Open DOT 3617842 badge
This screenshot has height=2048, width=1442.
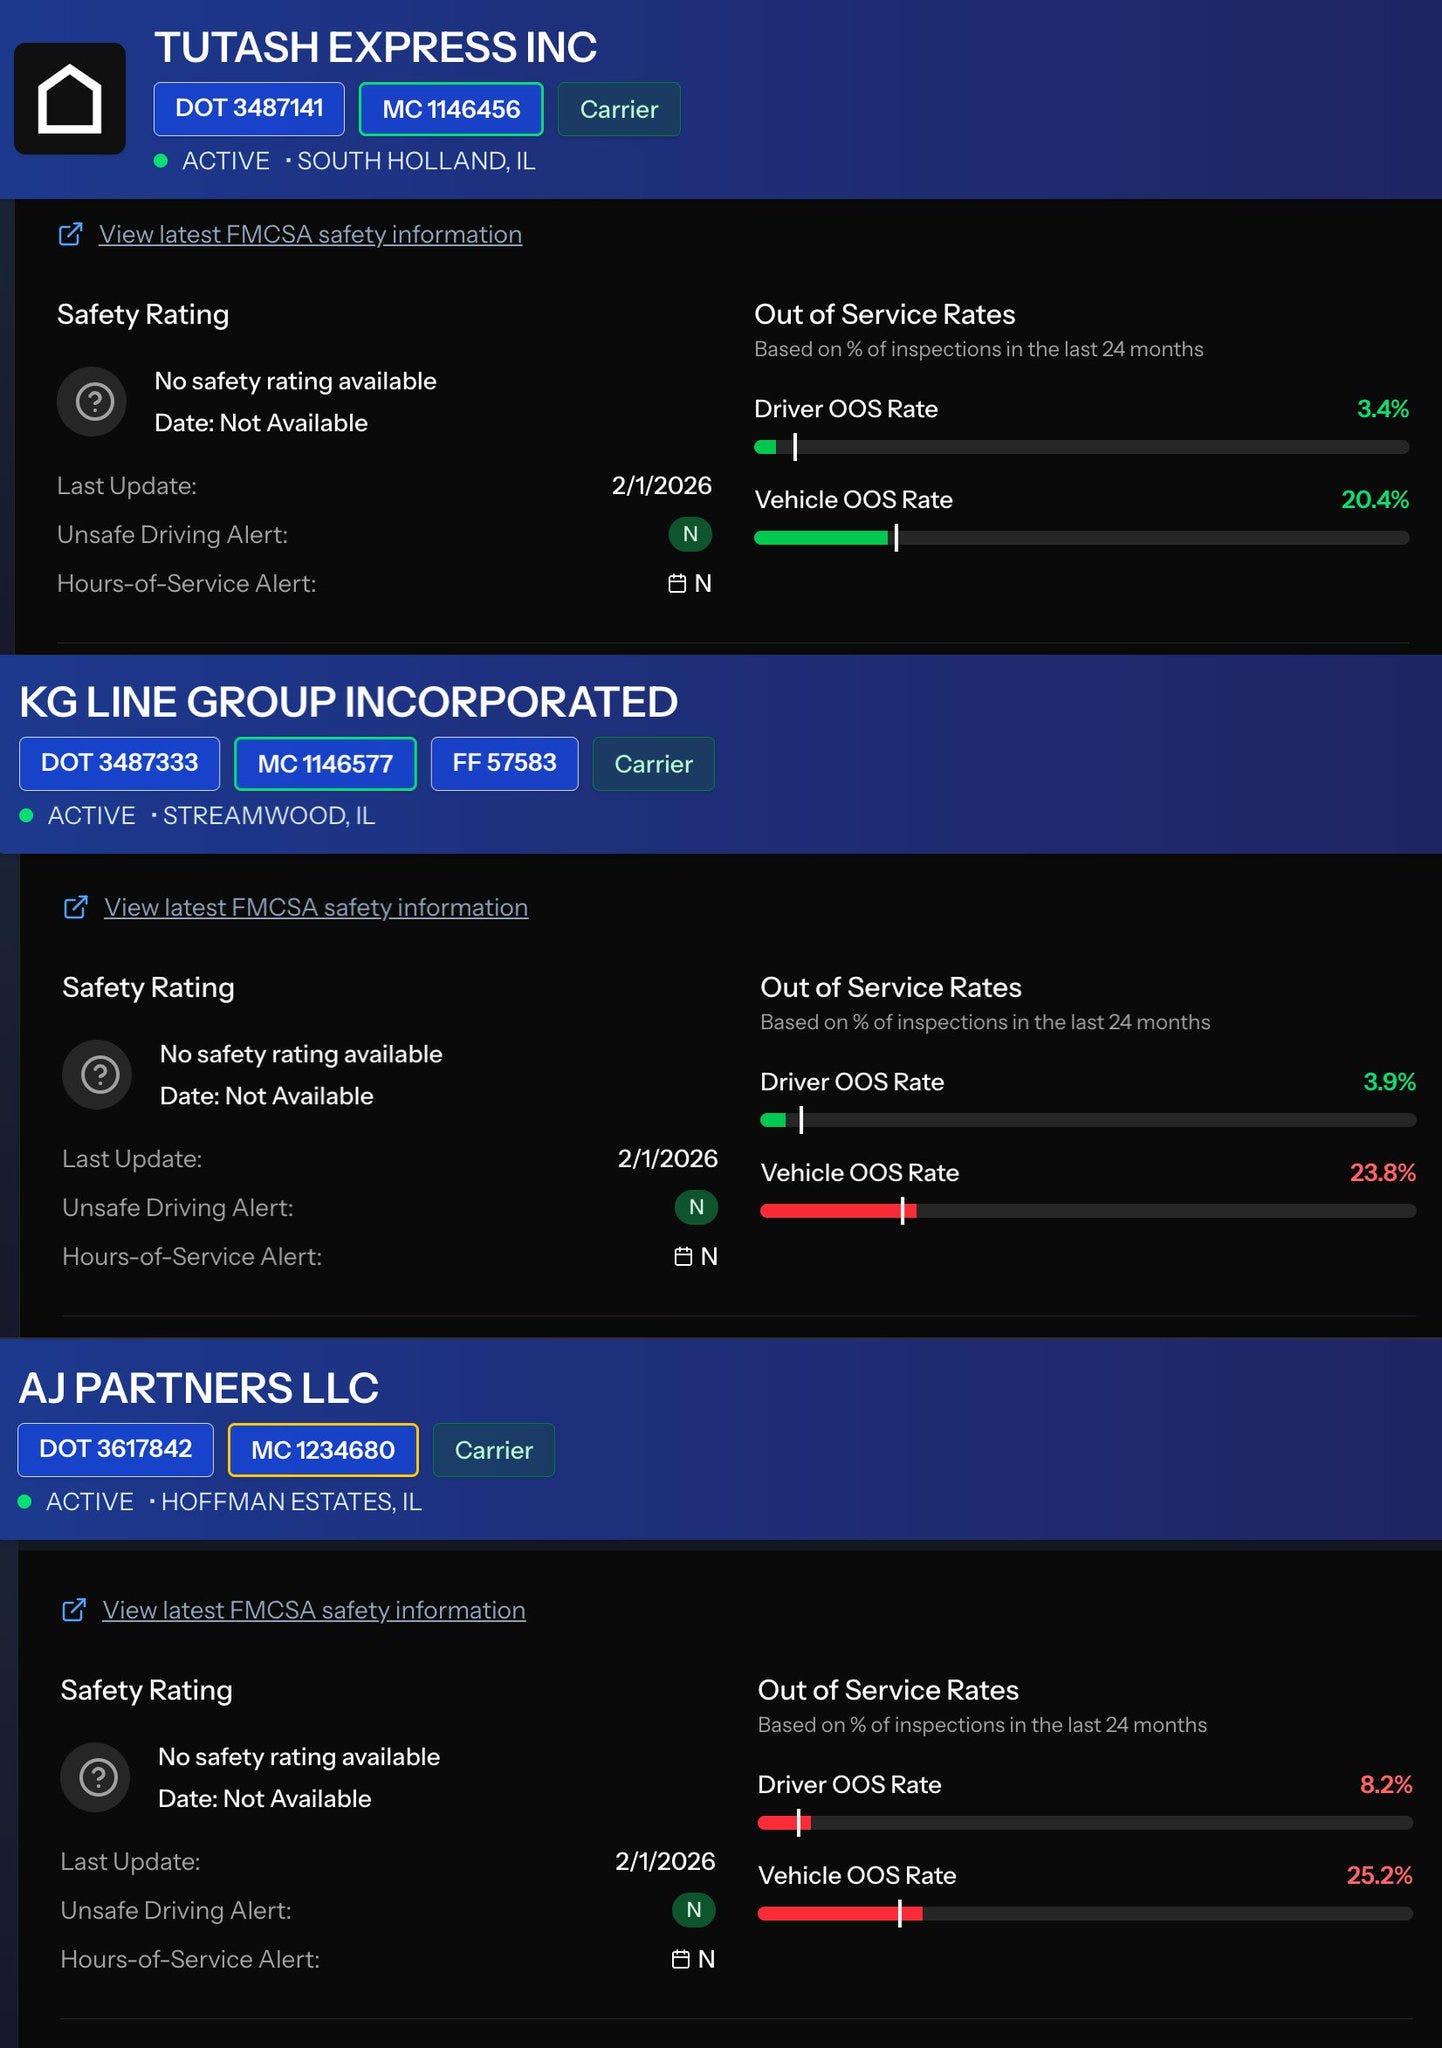pos(115,1449)
